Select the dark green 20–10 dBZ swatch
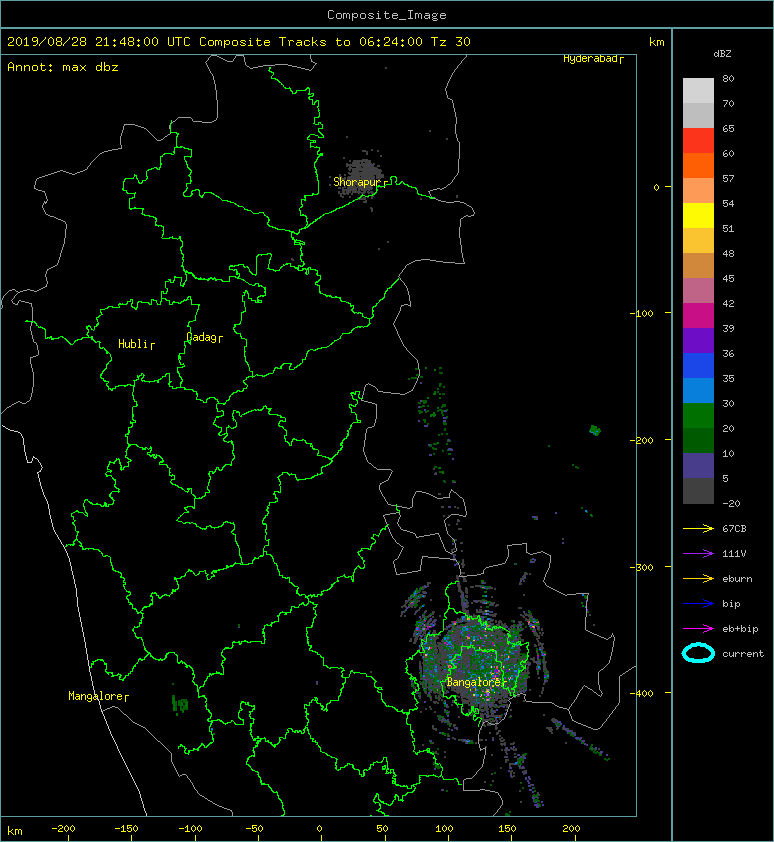This screenshot has height=842, width=774. coord(698,440)
